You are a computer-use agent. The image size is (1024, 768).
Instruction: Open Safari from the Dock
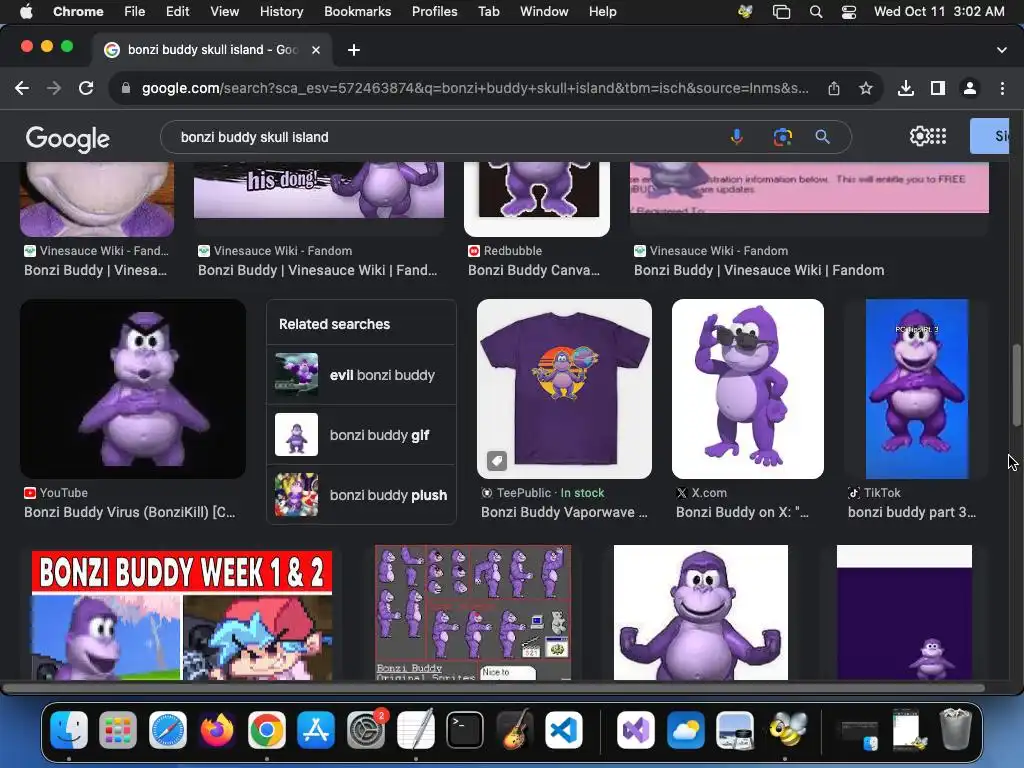(168, 729)
